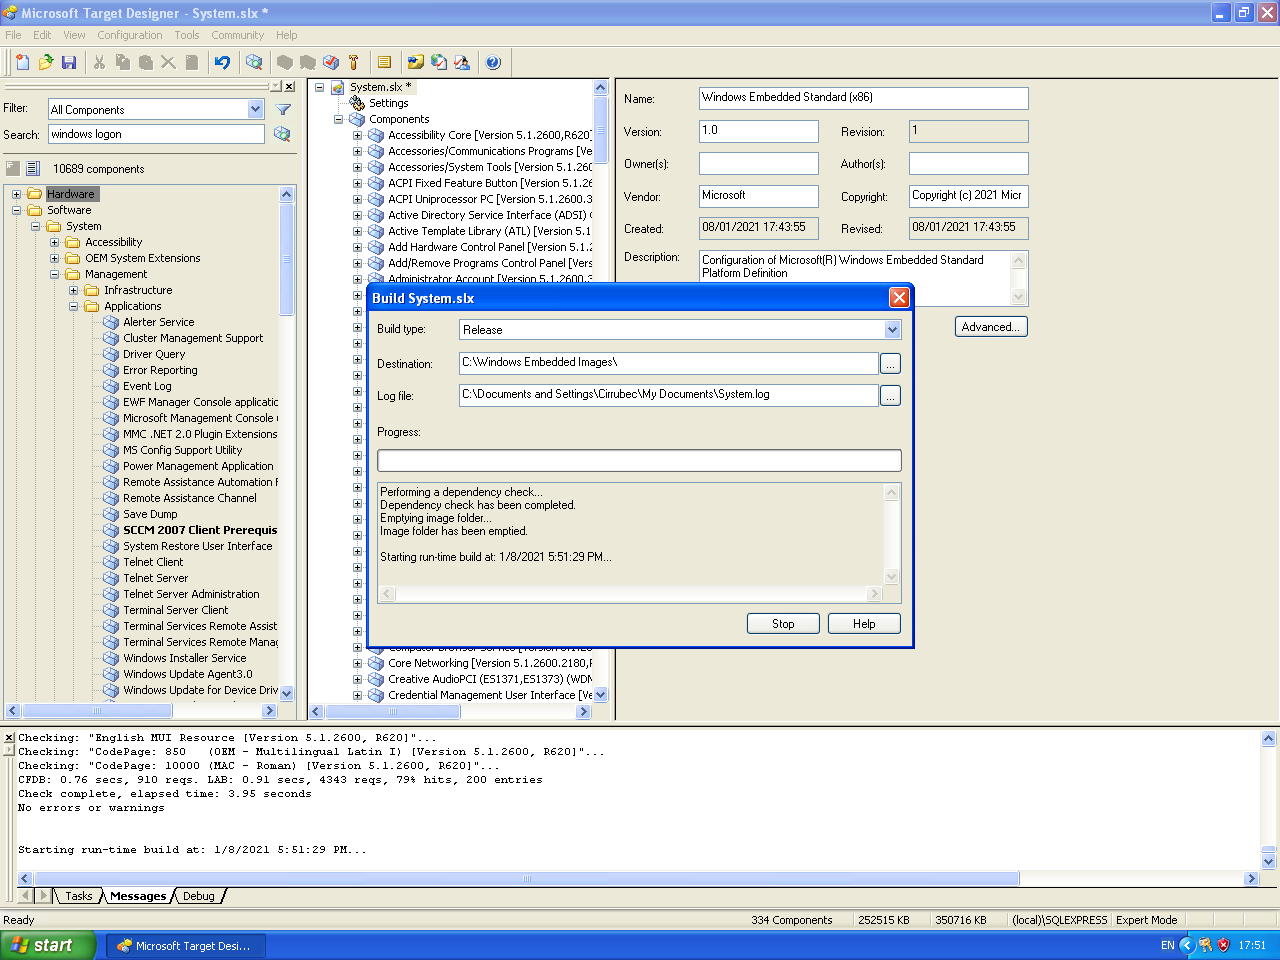1280x960 pixels.
Task: Click the Save floppy disk icon
Action: coord(69,62)
